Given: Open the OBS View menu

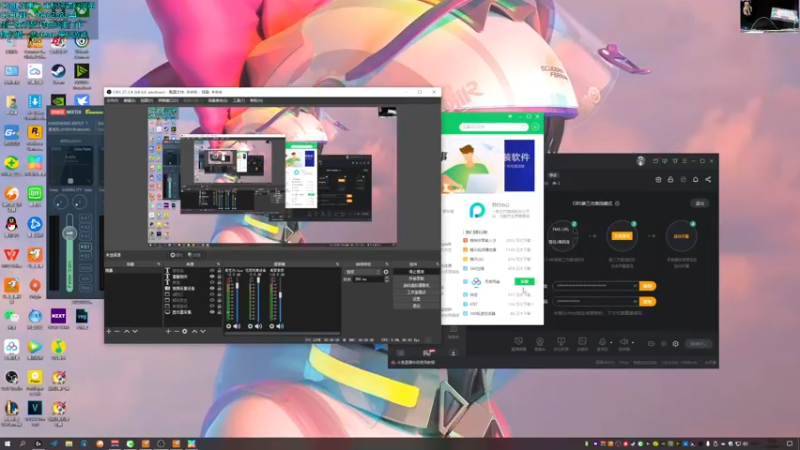Looking at the screenshot, I should pos(146,101).
